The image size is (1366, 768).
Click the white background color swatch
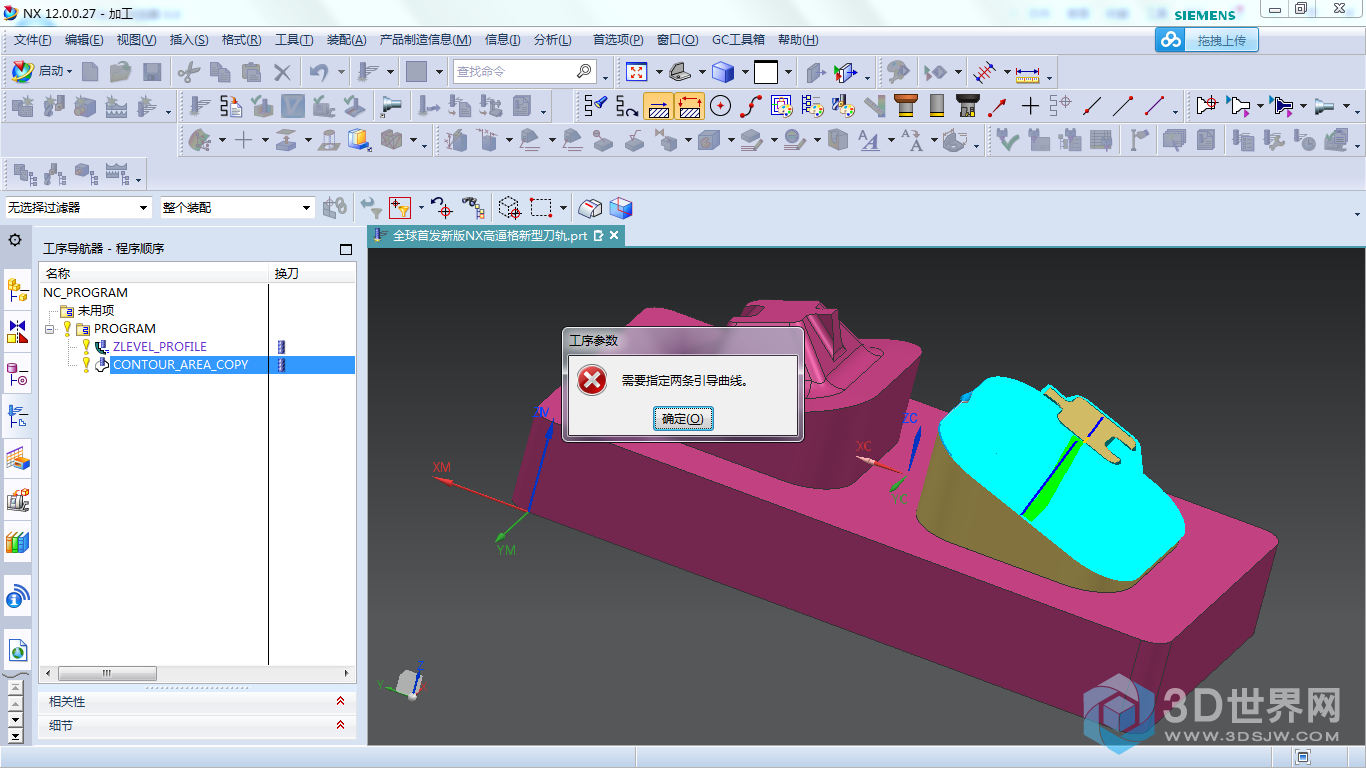click(x=766, y=72)
